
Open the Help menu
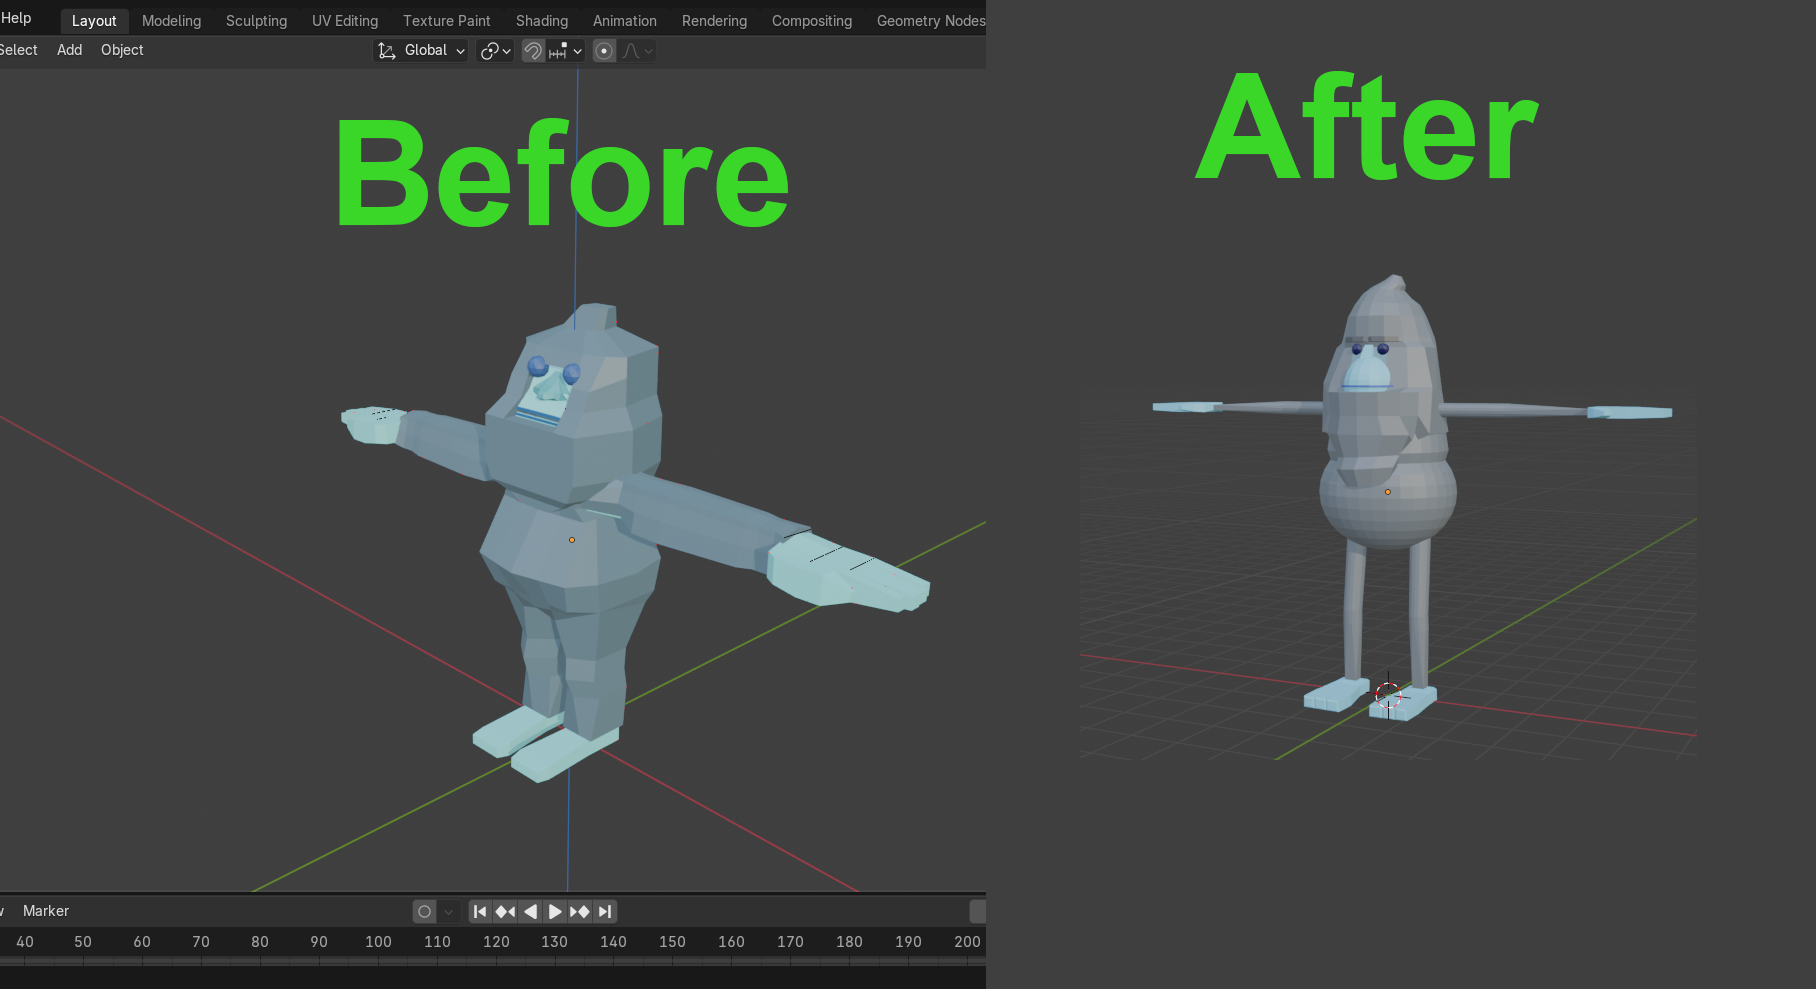point(16,18)
